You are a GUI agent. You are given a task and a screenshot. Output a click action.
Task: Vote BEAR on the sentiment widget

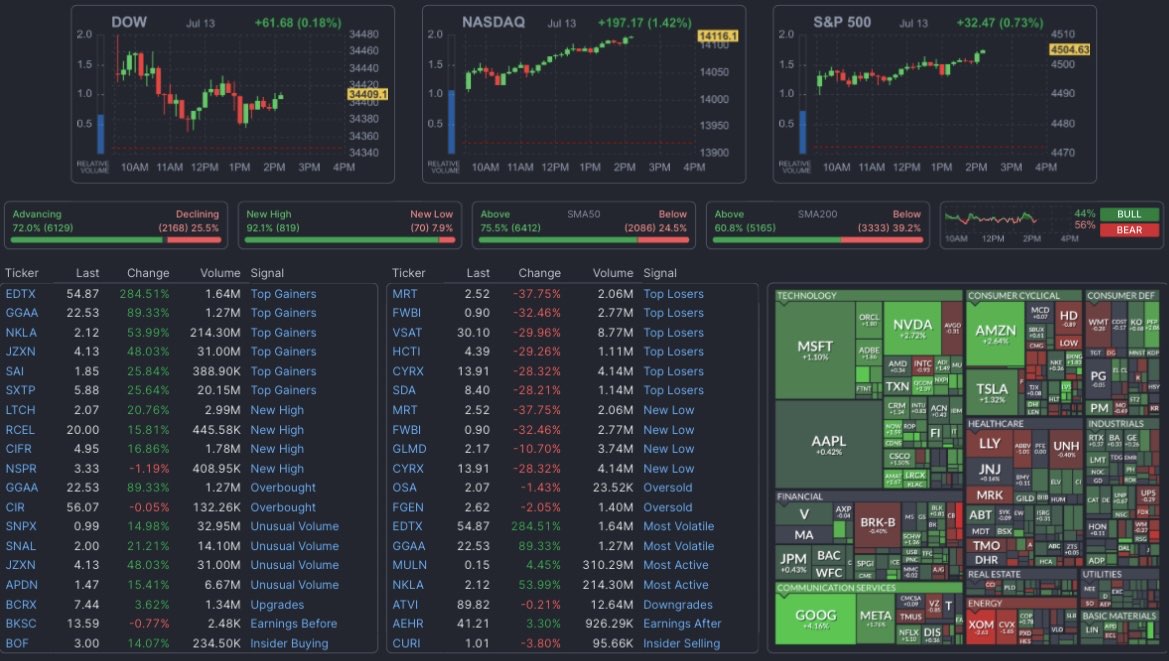1129,230
